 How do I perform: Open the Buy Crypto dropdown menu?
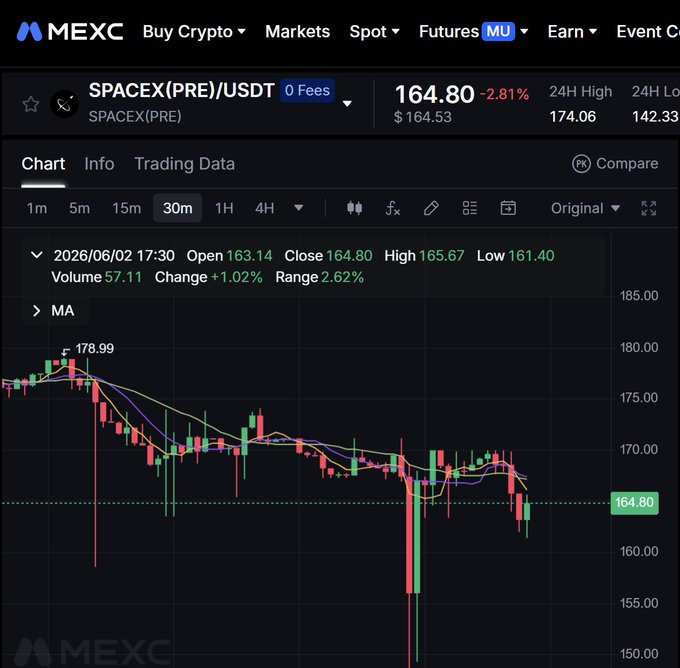(194, 32)
